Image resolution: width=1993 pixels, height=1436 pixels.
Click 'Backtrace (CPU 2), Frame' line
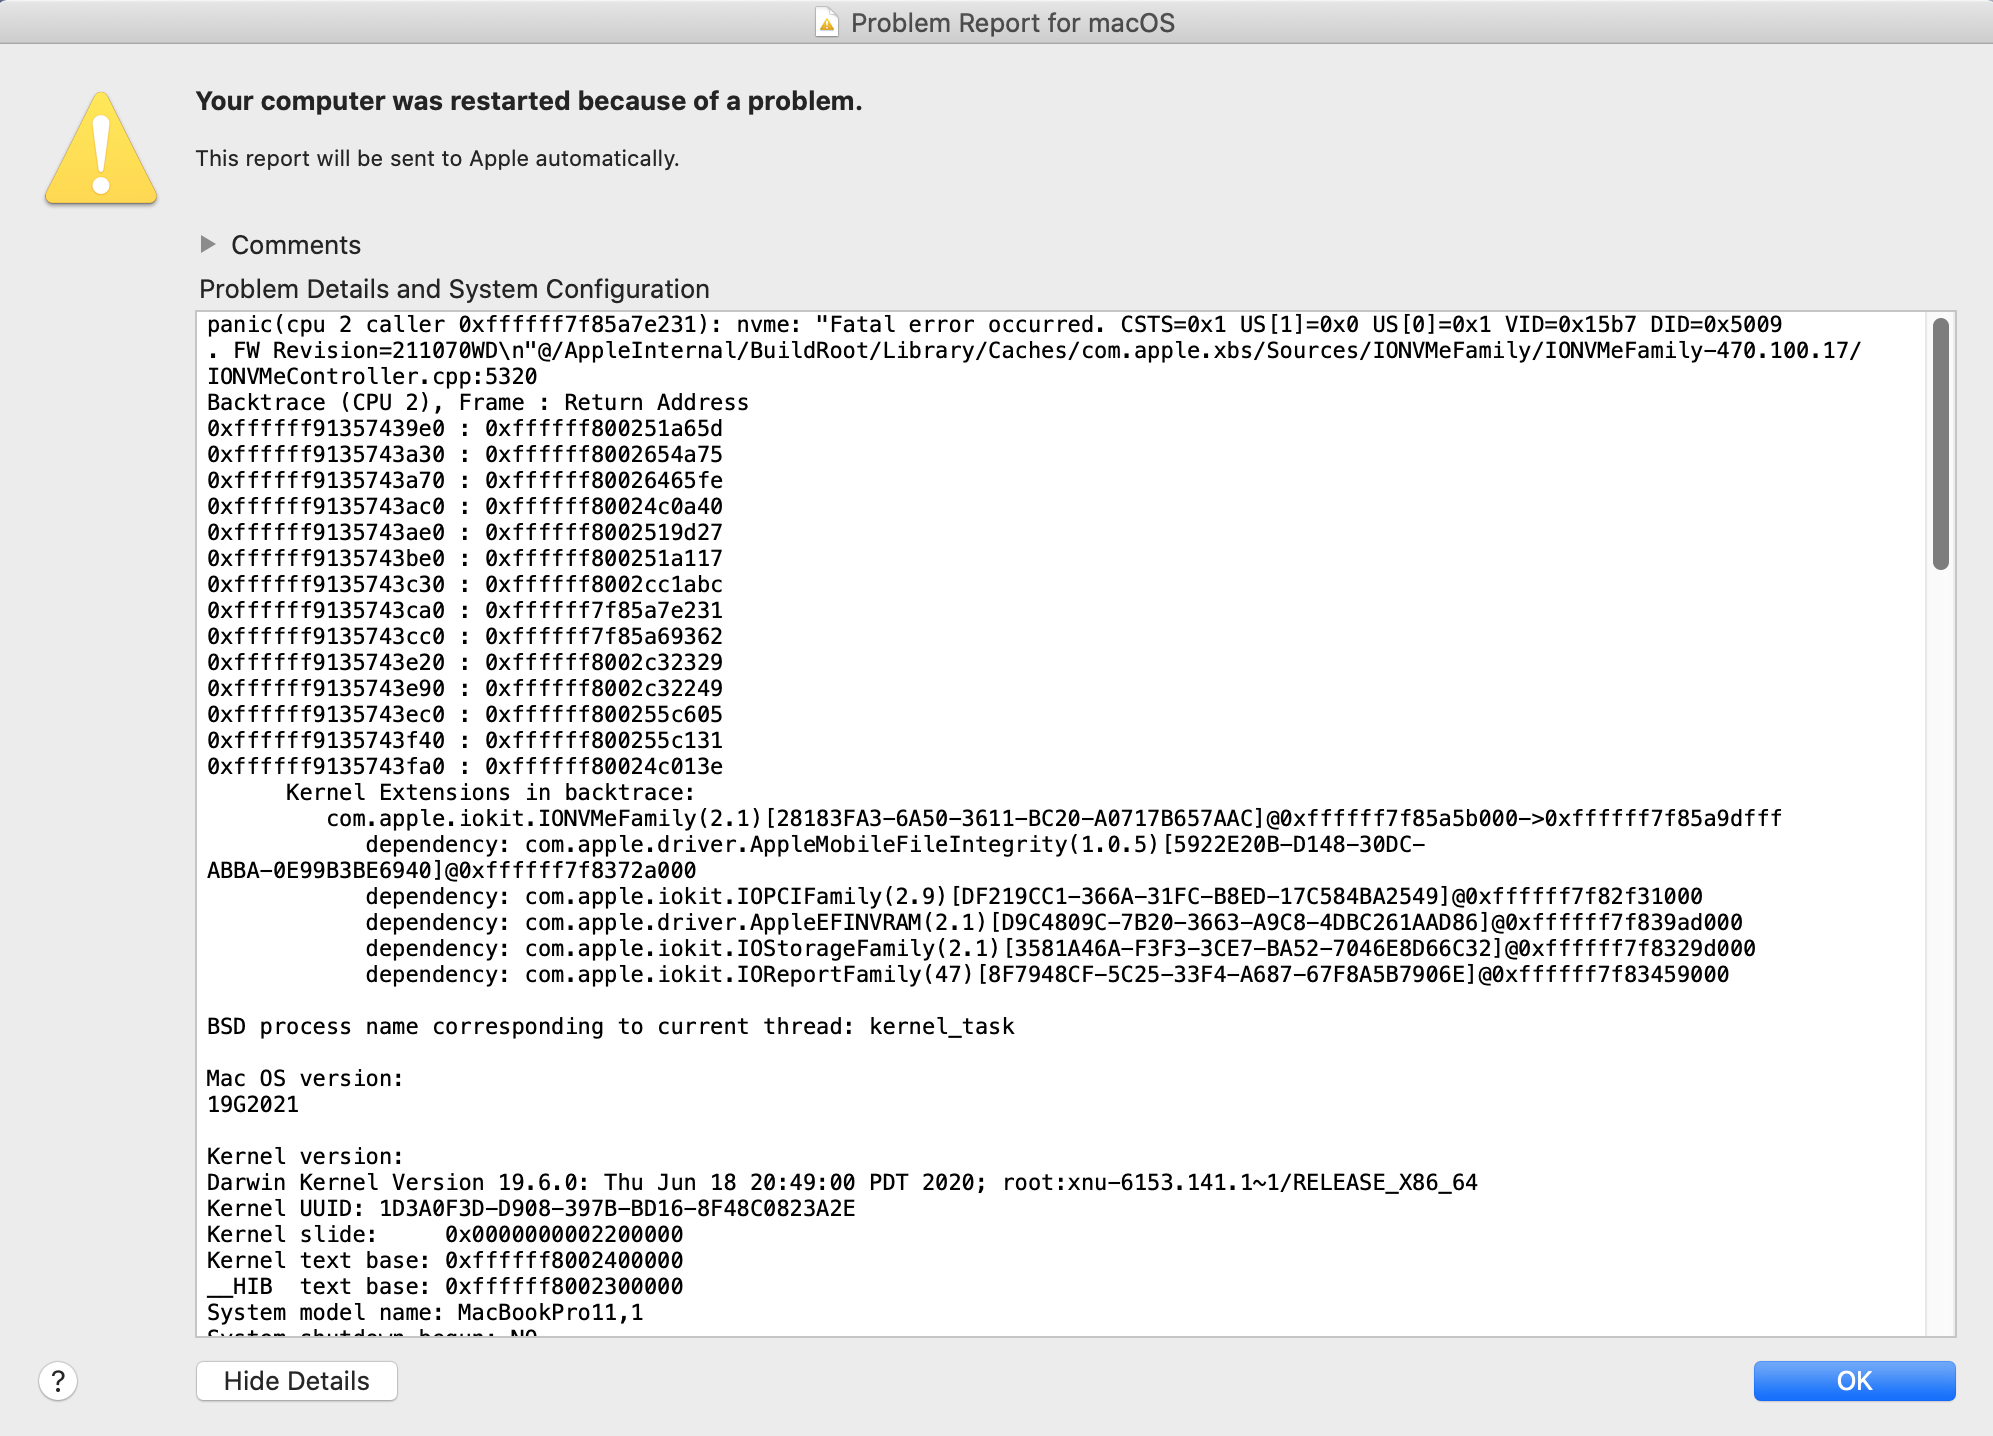478,402
